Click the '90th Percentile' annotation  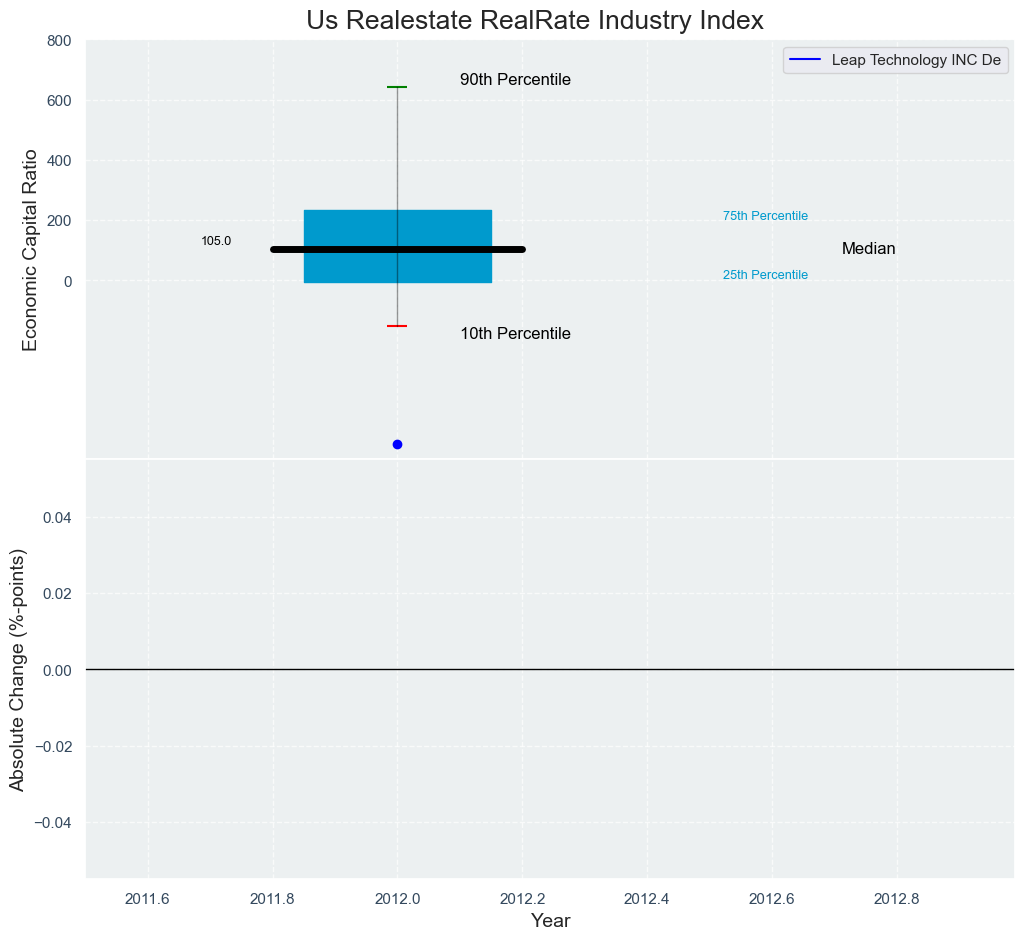point(515,80)
